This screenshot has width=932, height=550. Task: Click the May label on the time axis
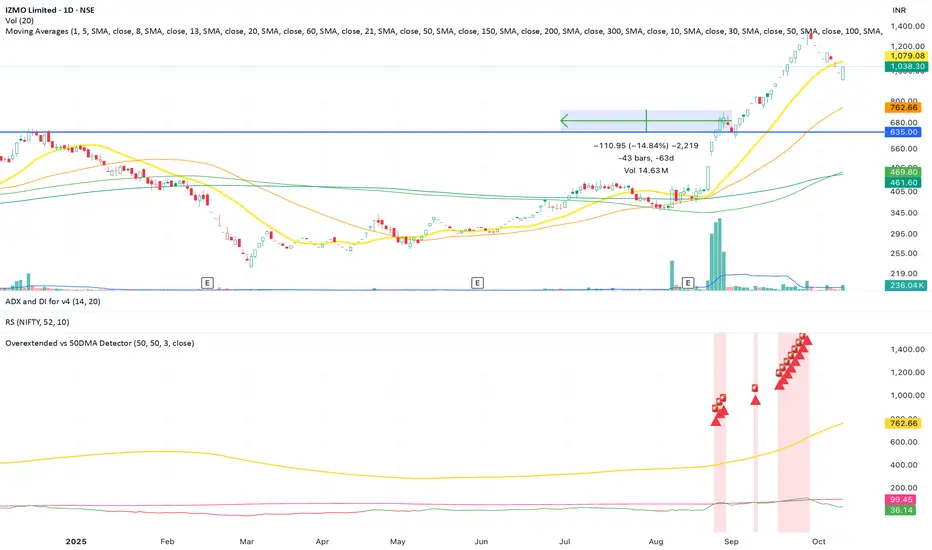tap(398, 542)
